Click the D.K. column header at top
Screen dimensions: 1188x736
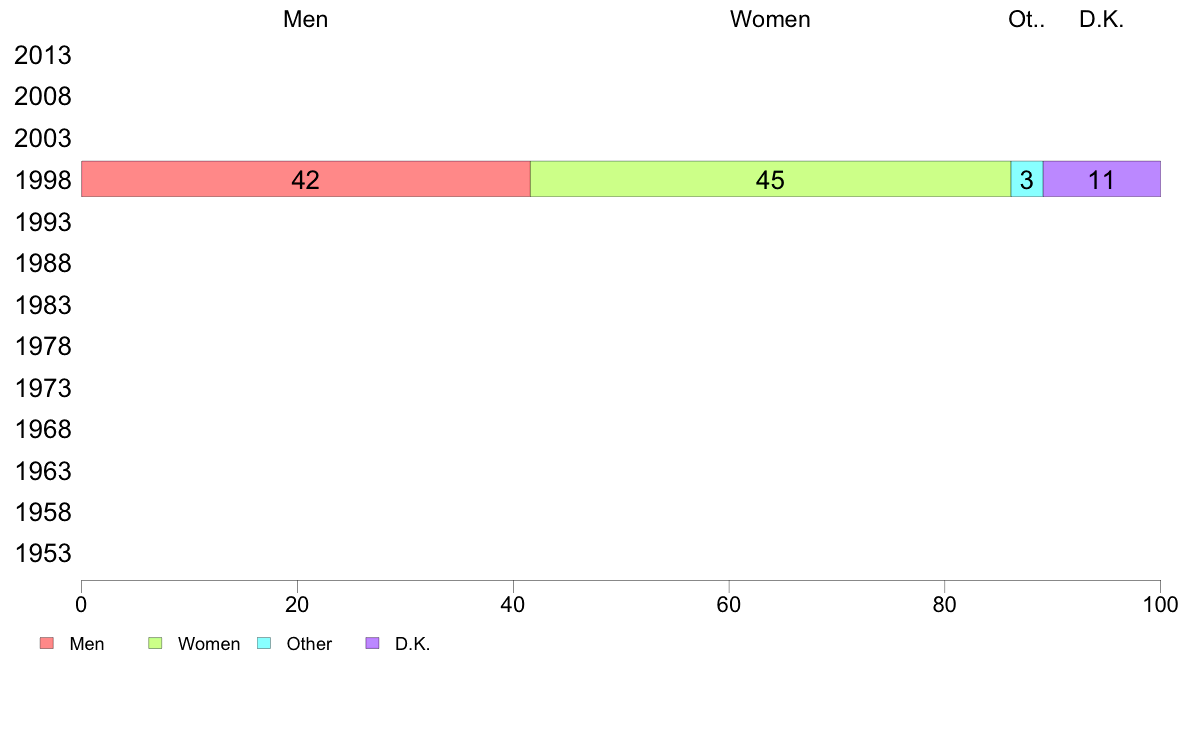1102,19
